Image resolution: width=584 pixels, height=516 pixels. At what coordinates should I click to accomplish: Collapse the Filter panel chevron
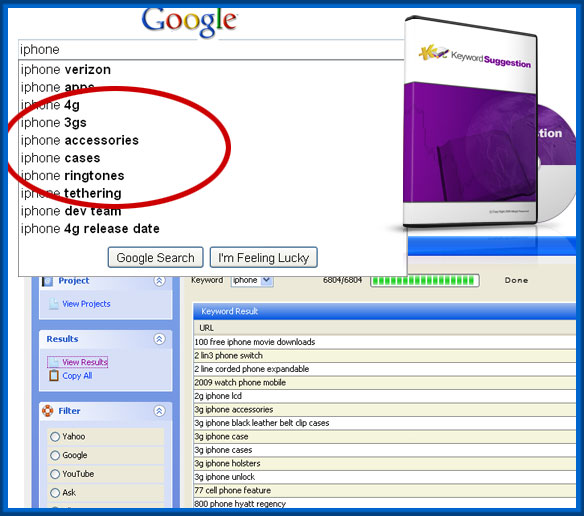click(x=159, y=411)
